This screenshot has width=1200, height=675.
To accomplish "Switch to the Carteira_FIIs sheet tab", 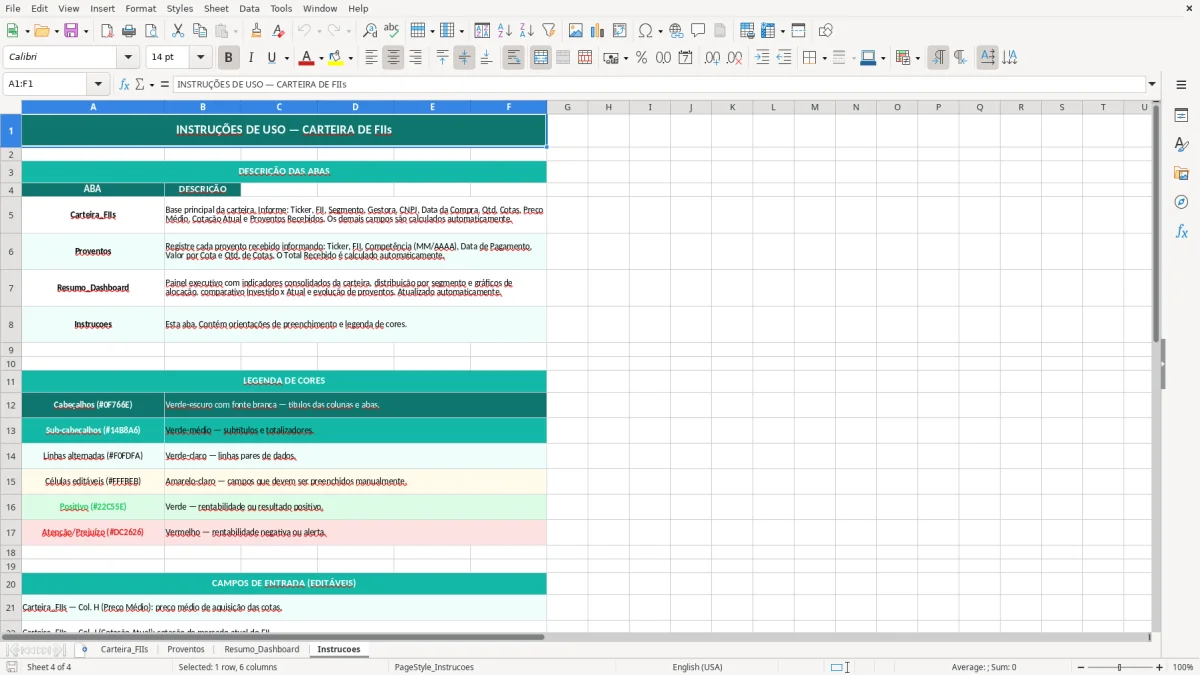I will click(x=124, y=649).
